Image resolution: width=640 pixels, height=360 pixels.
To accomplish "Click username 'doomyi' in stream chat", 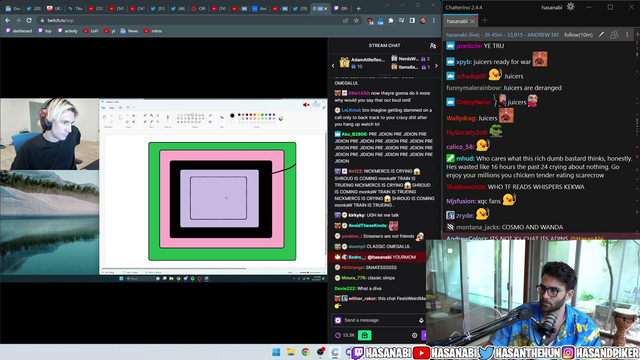I will (356, 247).
